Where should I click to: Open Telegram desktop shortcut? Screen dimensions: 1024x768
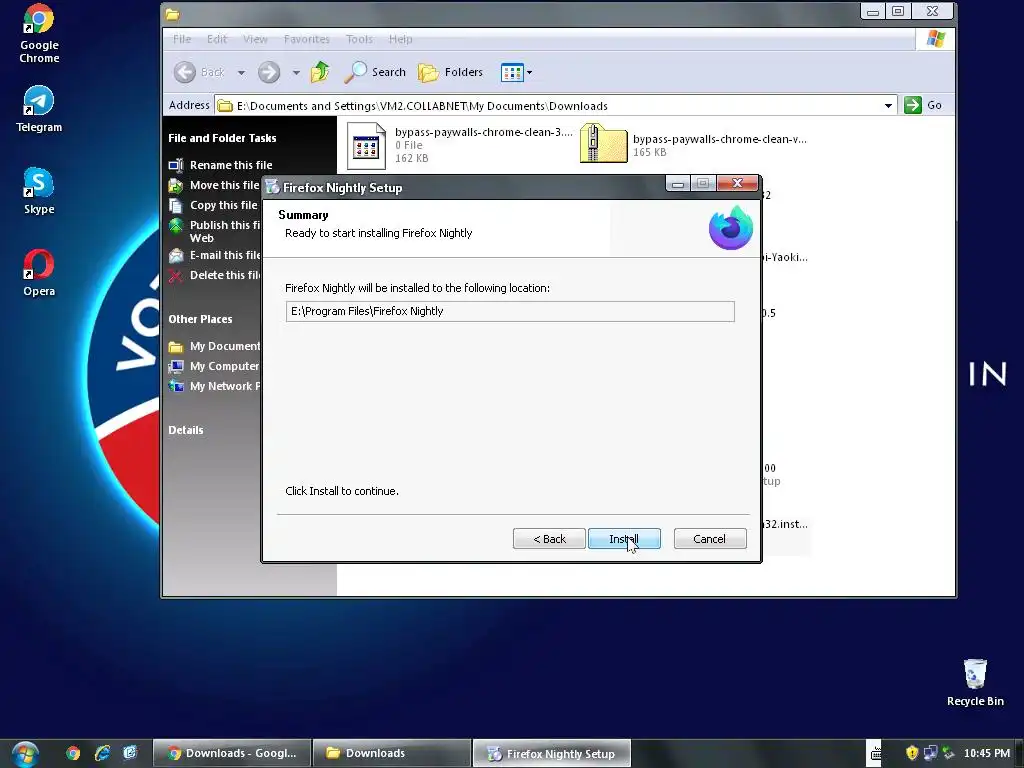tap(39, 109)
